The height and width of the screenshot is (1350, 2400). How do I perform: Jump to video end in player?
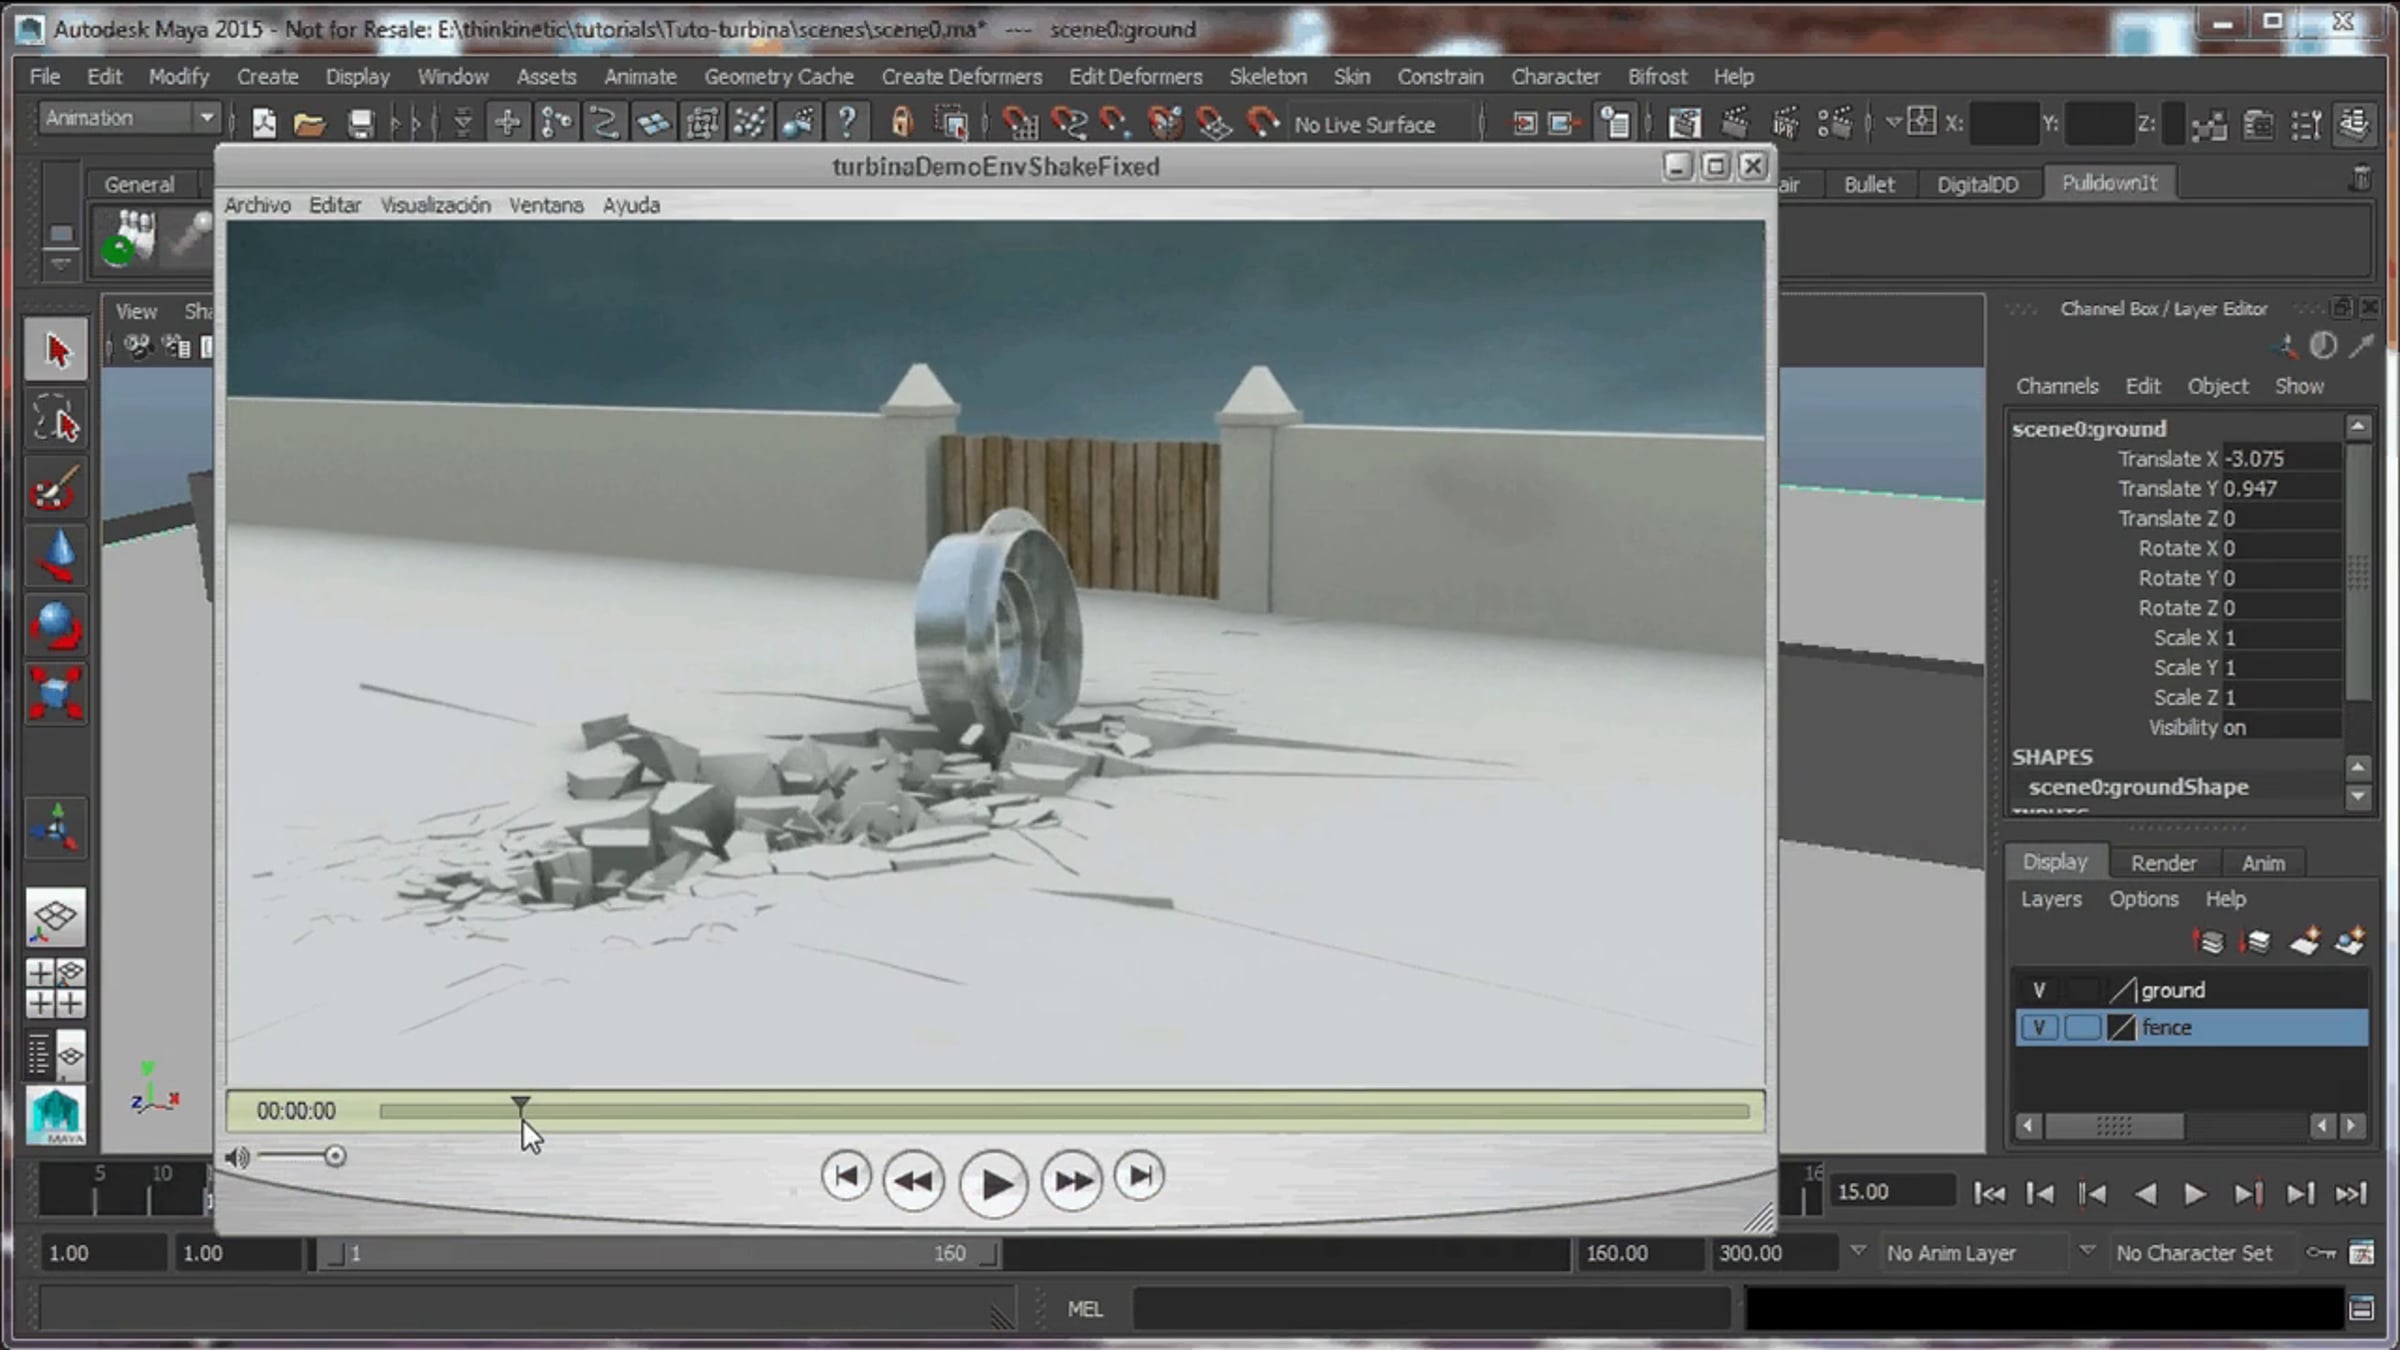click(1139, 1176)
